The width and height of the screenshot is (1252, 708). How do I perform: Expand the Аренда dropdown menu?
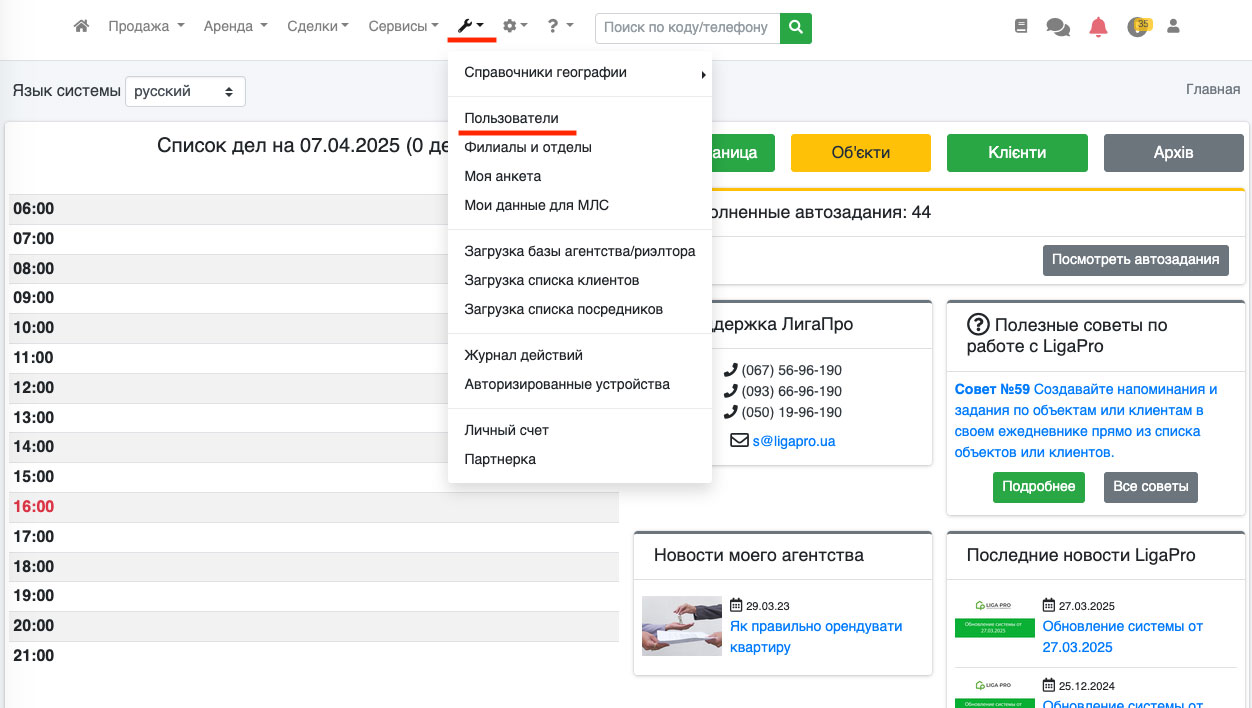(x=235, y=27)
